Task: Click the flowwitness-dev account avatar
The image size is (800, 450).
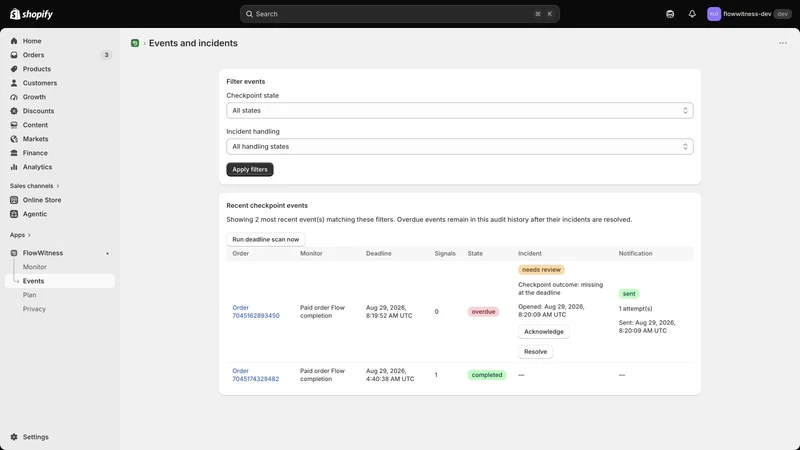Action: [x=714, y=14]
